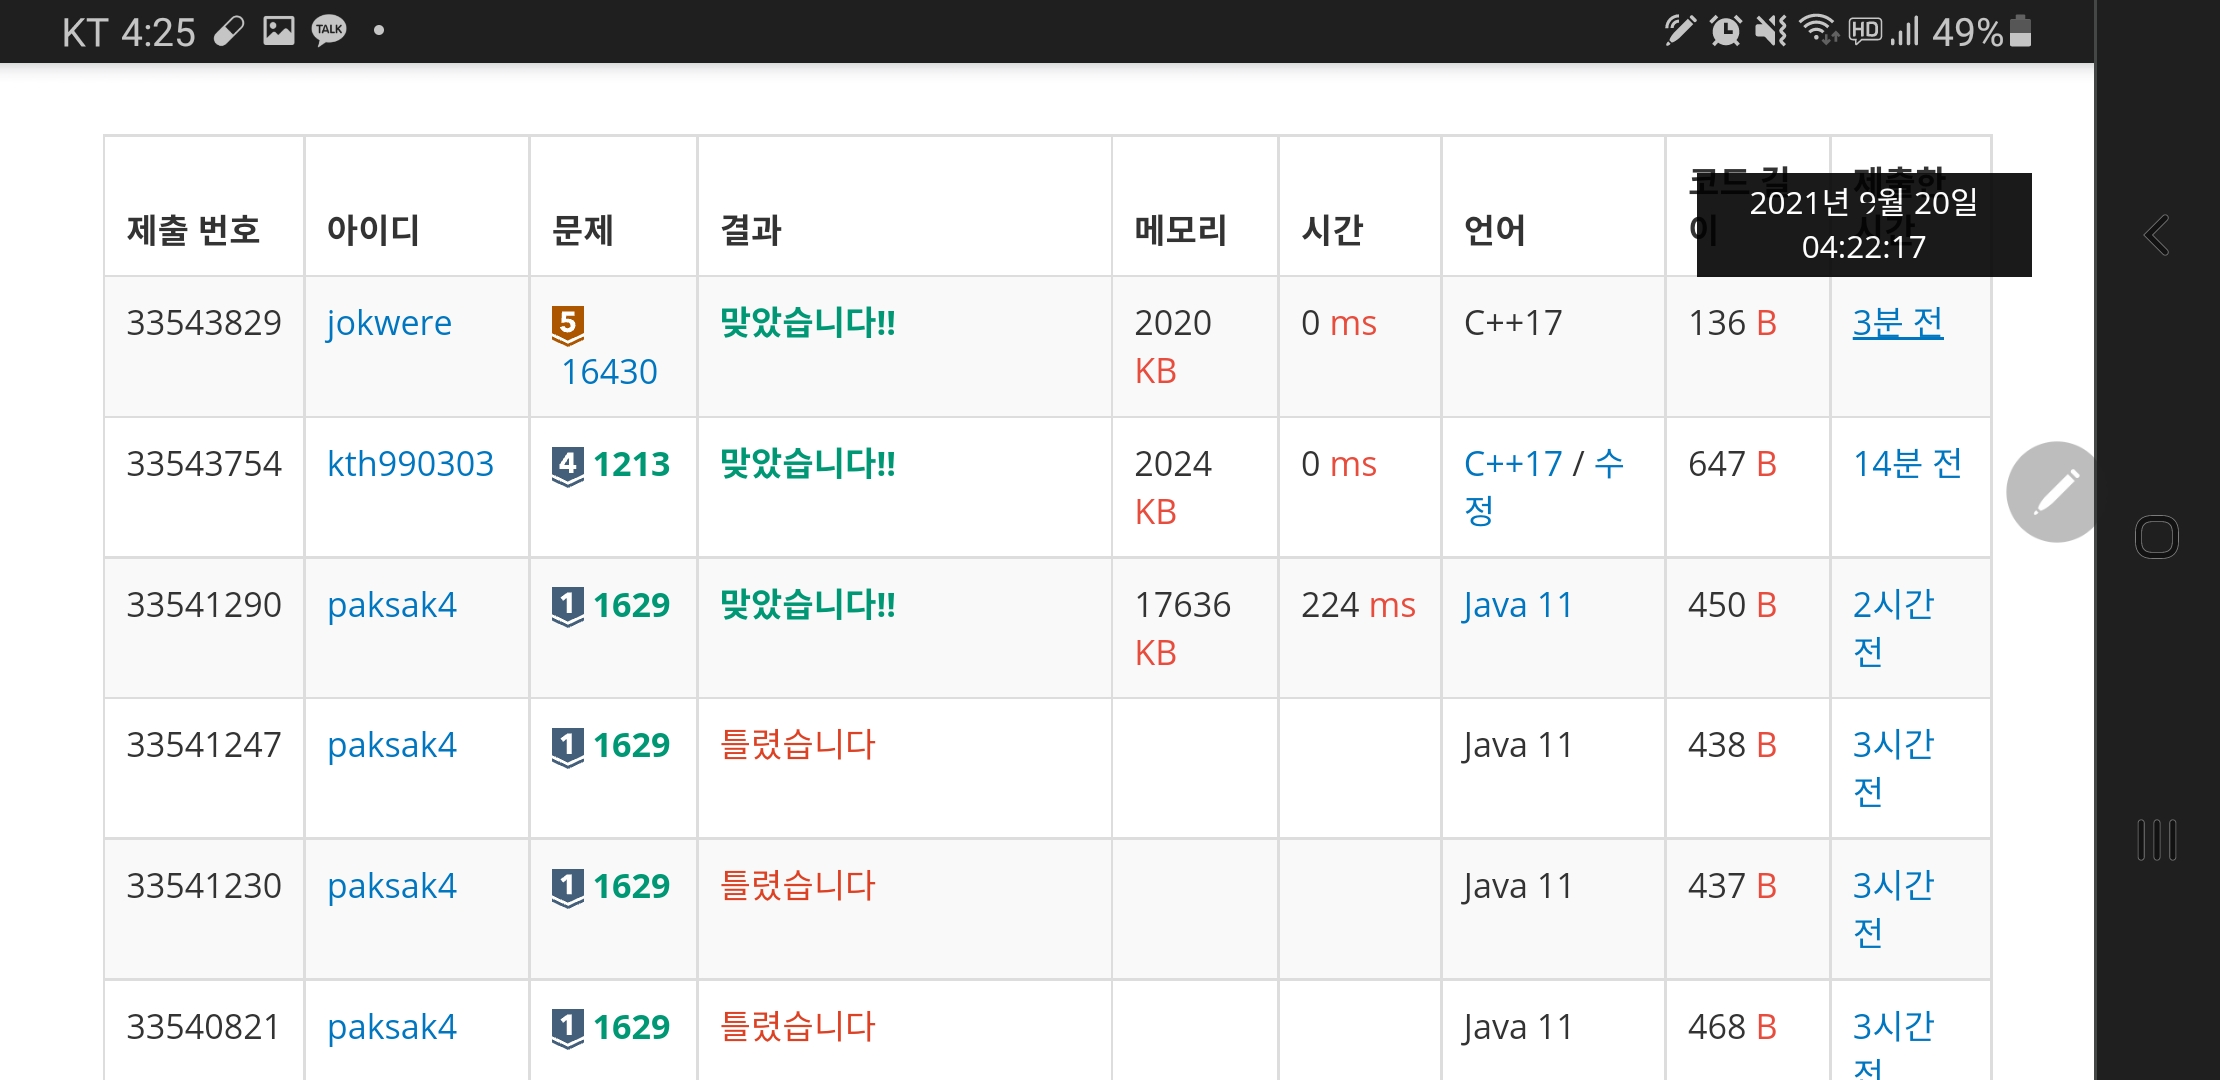The image size is (2220, 1080).
Task: Click the '14분 전' submission time
Action: pyautogui.click(x=1906, y=464)
